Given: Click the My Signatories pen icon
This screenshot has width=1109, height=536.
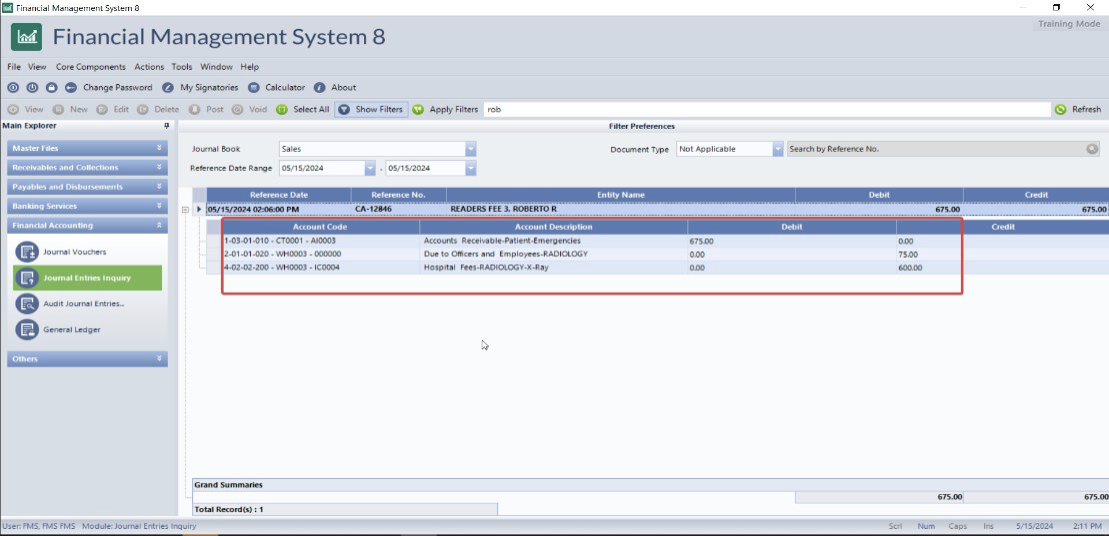Looking at the screenshot, I should click(x=168, y=88).
